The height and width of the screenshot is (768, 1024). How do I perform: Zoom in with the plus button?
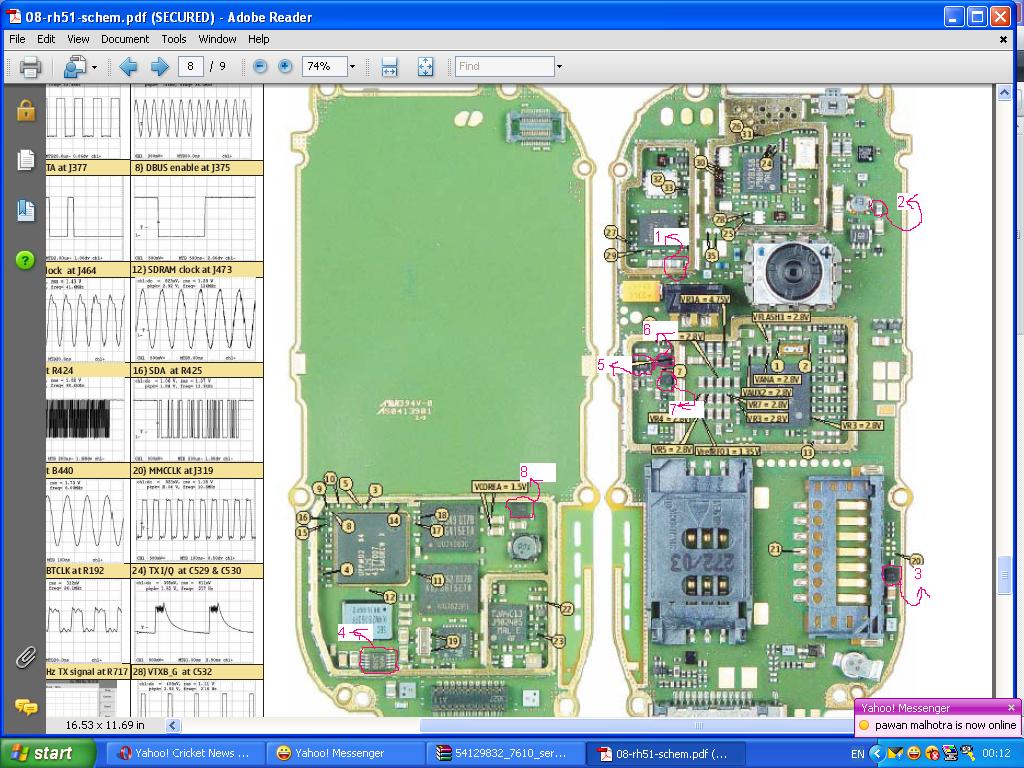(285, 66)
